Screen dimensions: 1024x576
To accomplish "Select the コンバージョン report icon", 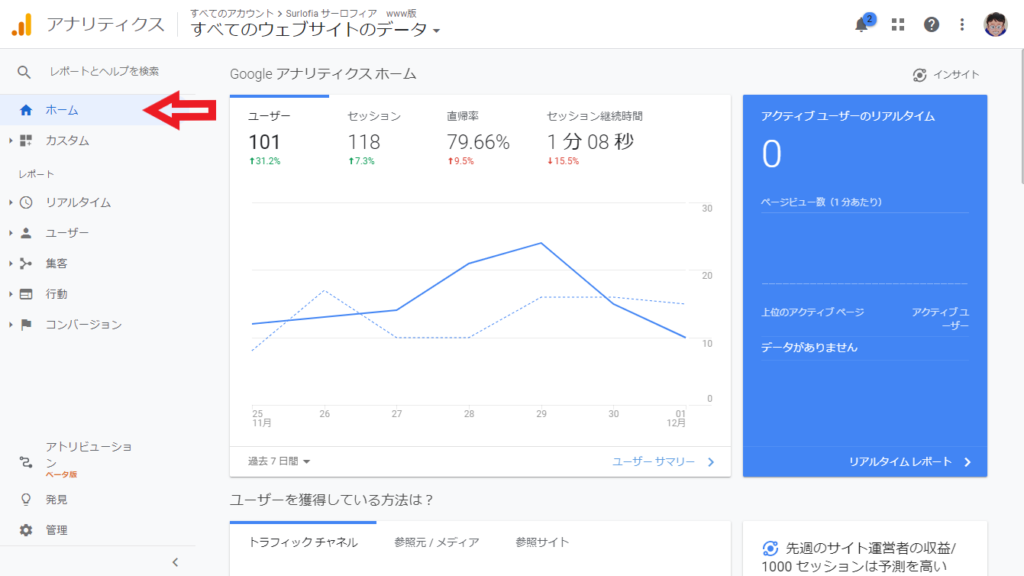I will 76,324.
